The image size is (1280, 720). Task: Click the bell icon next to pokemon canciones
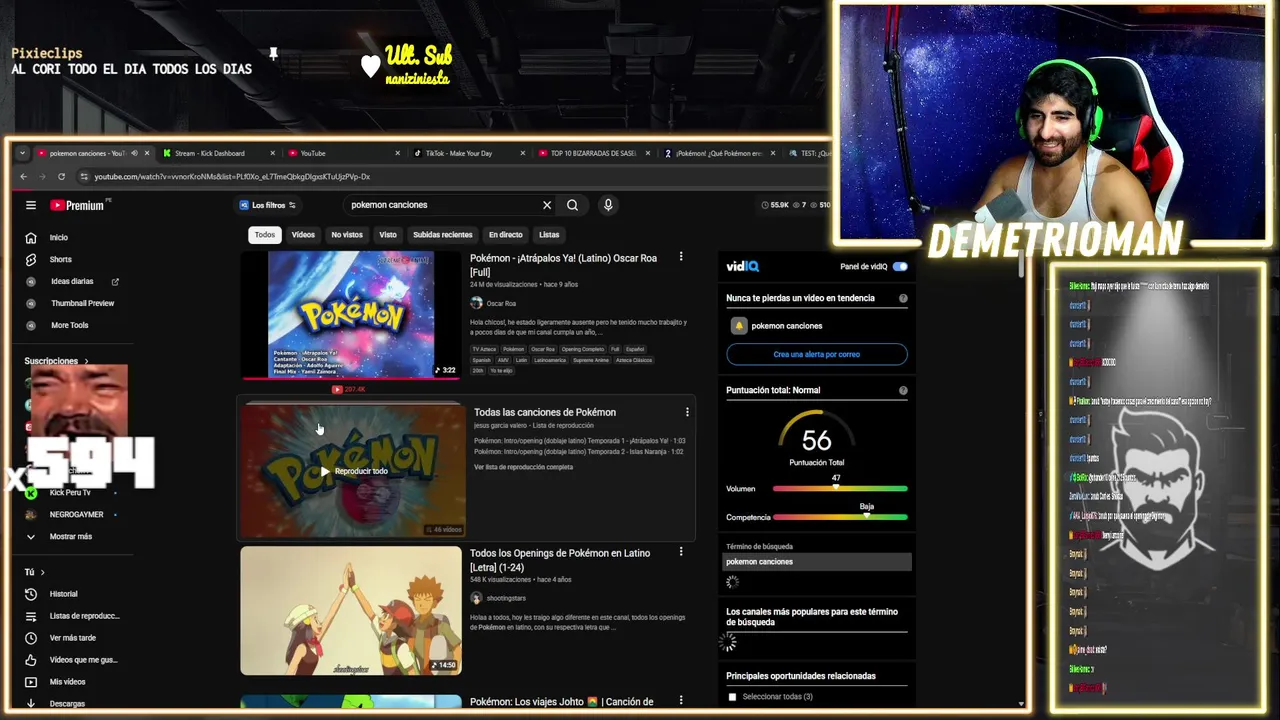[x=739, y=326]
